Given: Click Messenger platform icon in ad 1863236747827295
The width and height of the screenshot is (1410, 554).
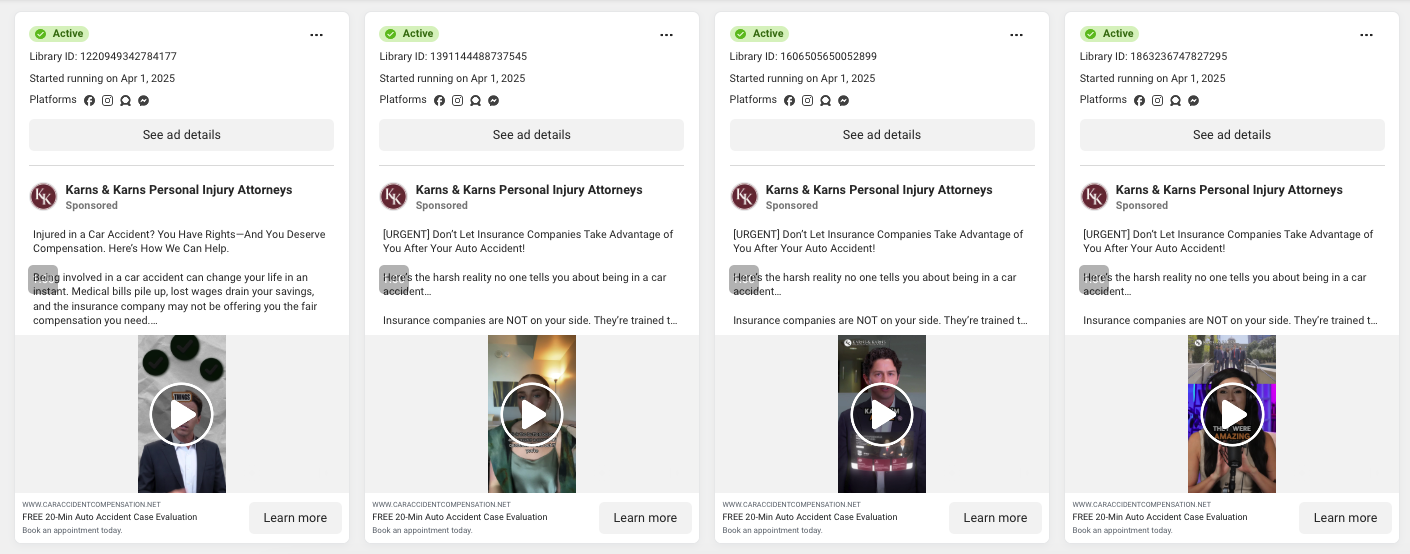Looking at the screenshot, I should coord(1194,101).
